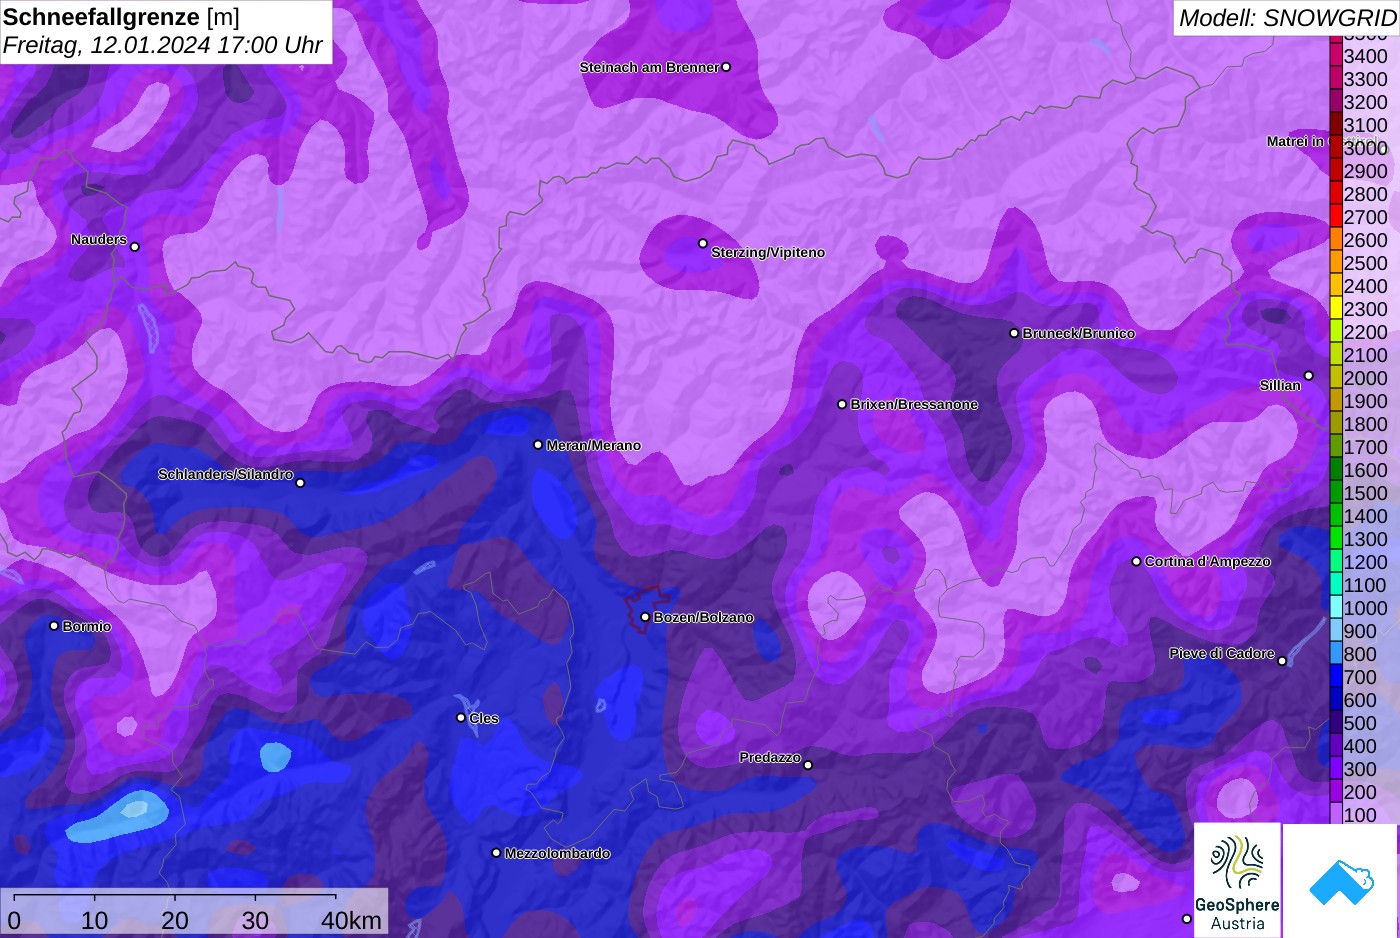The width and height of the screenshot is (1400, 938).
Task: Click the date Freitag, 12.01.2024 17:00 Uhr
Action: click(163, 45)
